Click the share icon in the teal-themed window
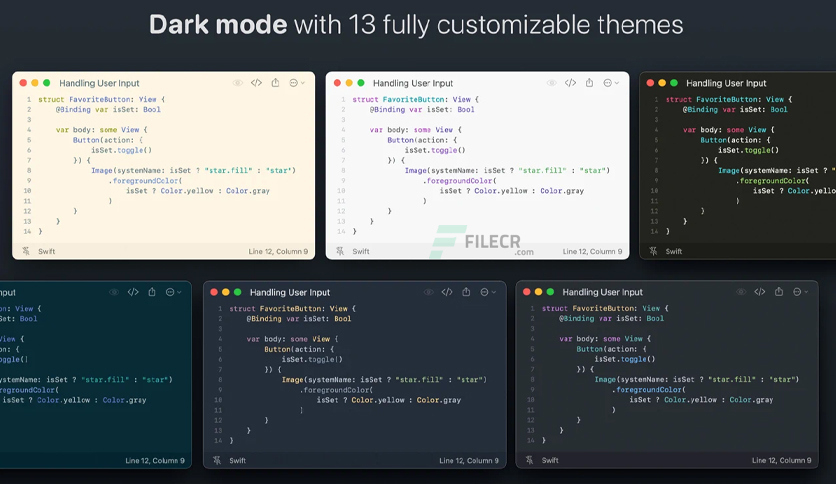Image resolution: width=836 pixels, height=484 pixels. coord(152,292)
